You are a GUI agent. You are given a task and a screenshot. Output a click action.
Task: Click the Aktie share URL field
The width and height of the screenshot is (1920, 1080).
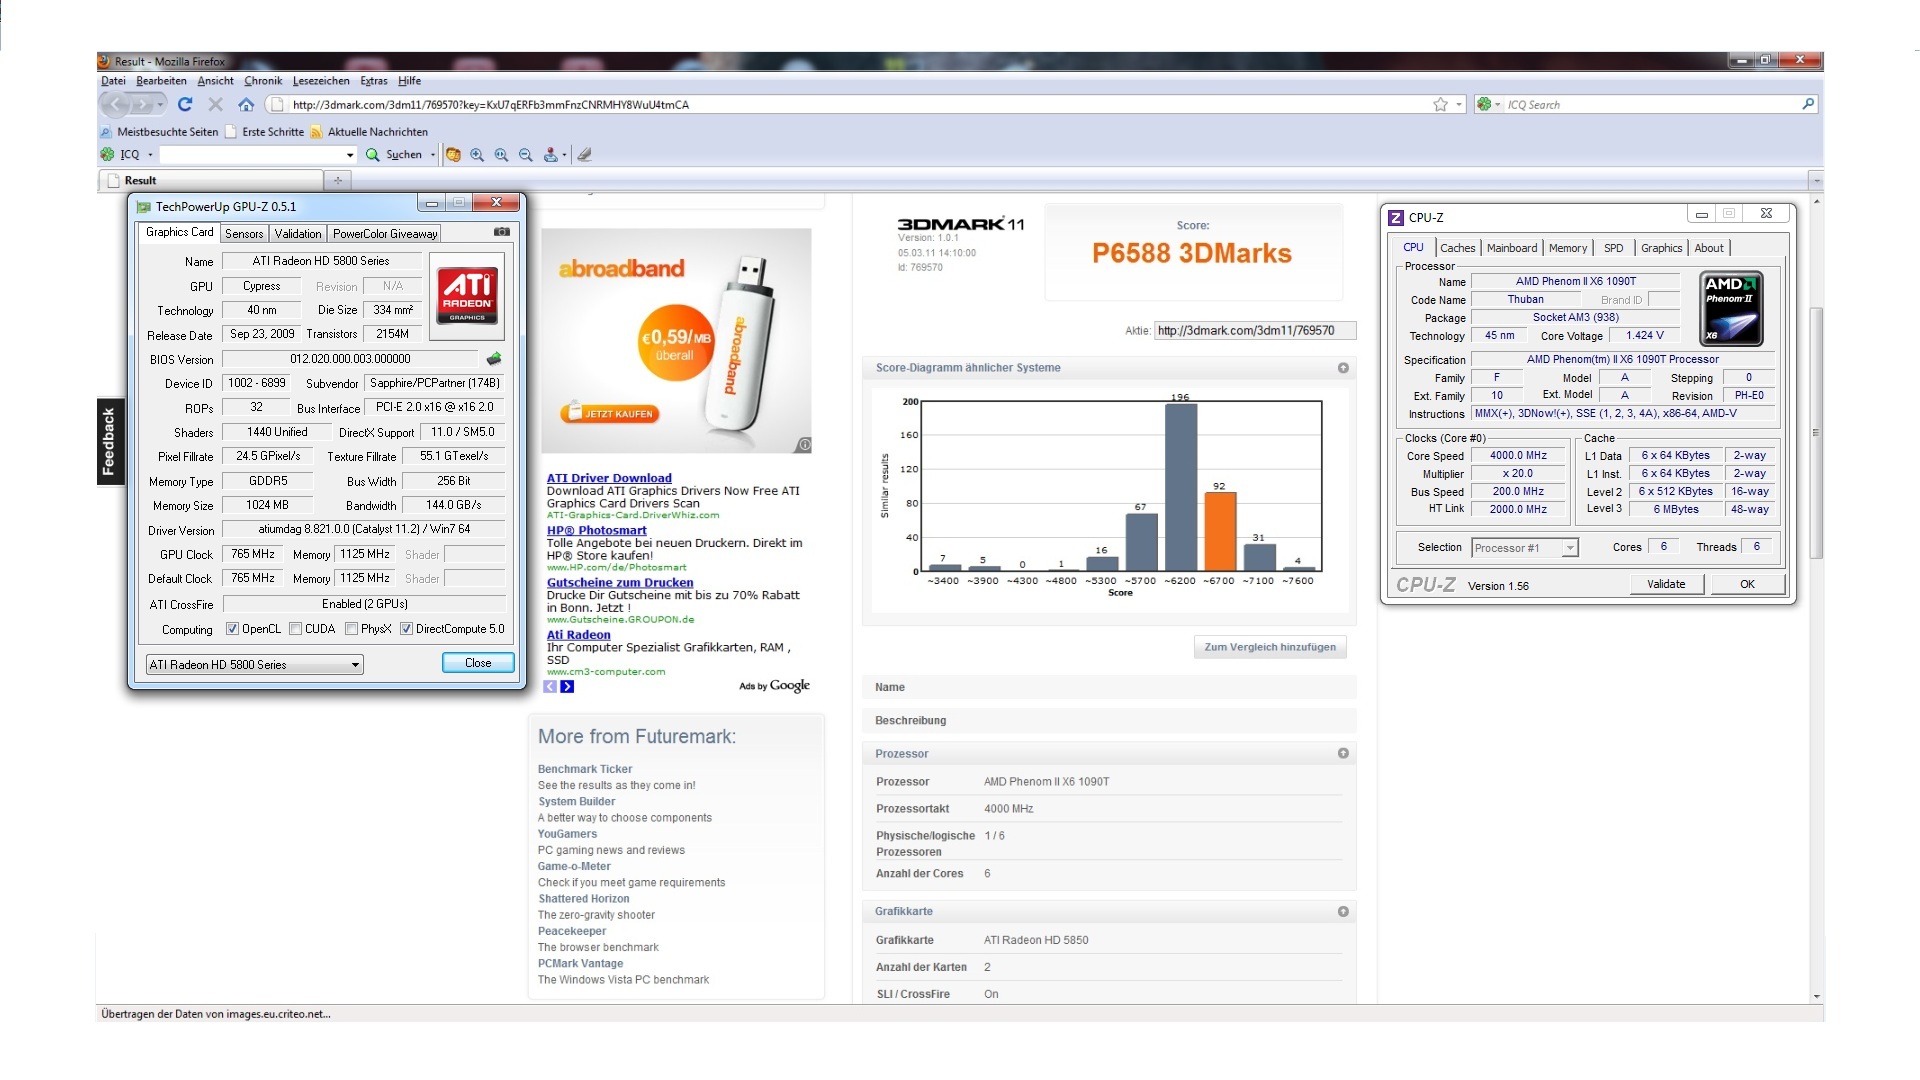(x=1255, y=331)
